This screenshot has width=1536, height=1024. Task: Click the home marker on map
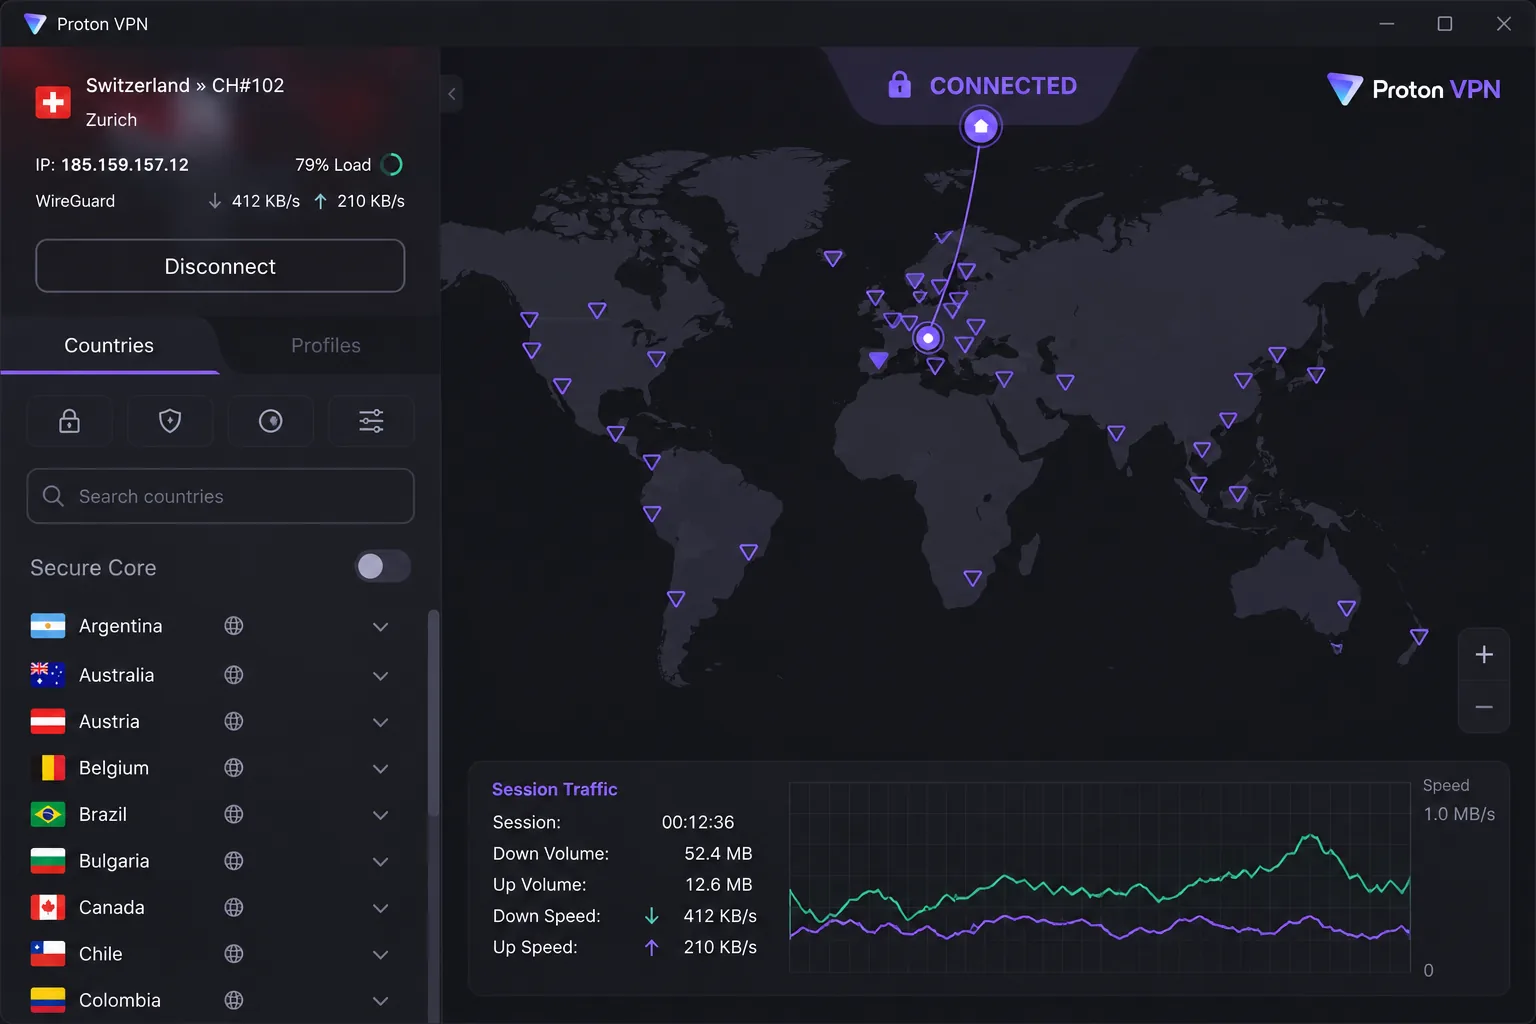pyautogui.click(x=981, y=126)
